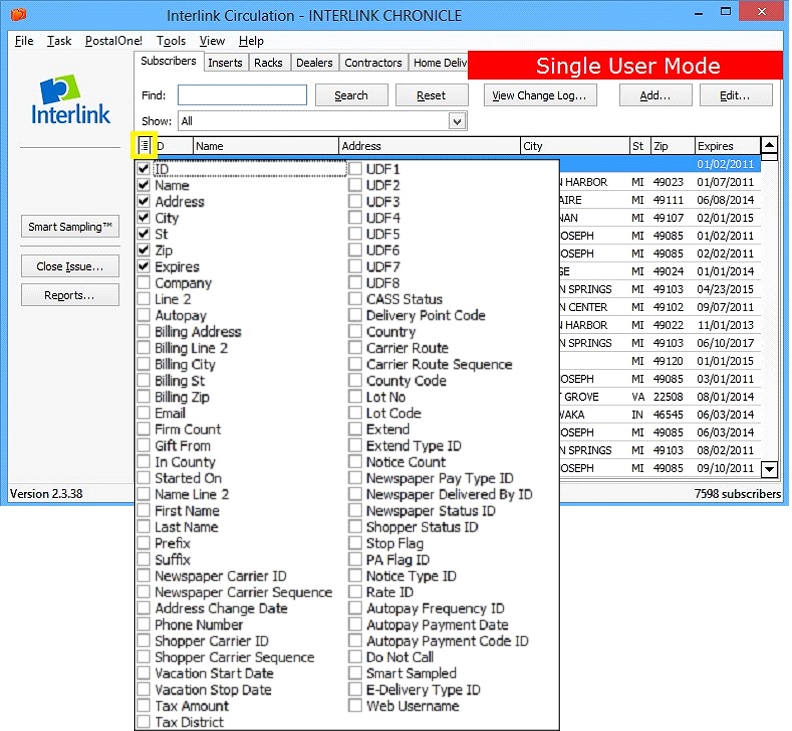Click the list scroll up arrow

point(769,145)
